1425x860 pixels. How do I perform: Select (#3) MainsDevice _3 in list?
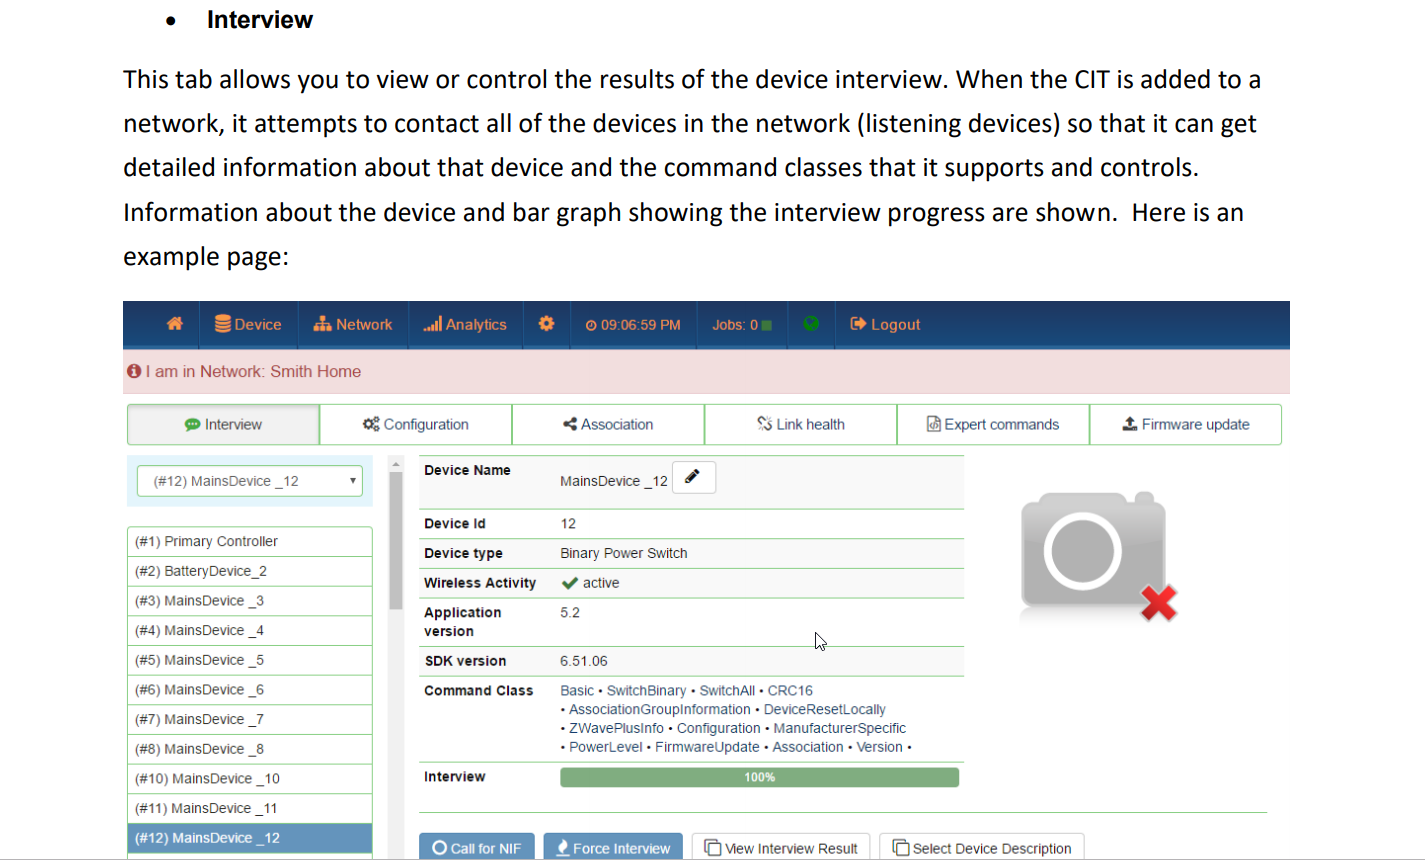click(x=250, y=601)
